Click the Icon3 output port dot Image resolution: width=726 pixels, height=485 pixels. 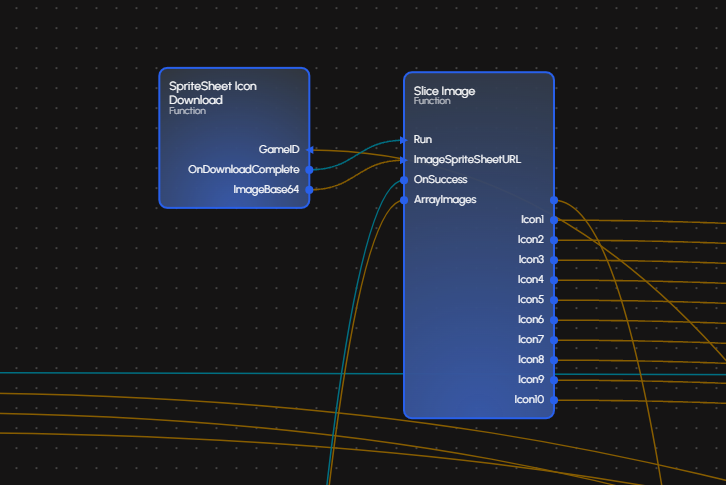click(554, 260)
